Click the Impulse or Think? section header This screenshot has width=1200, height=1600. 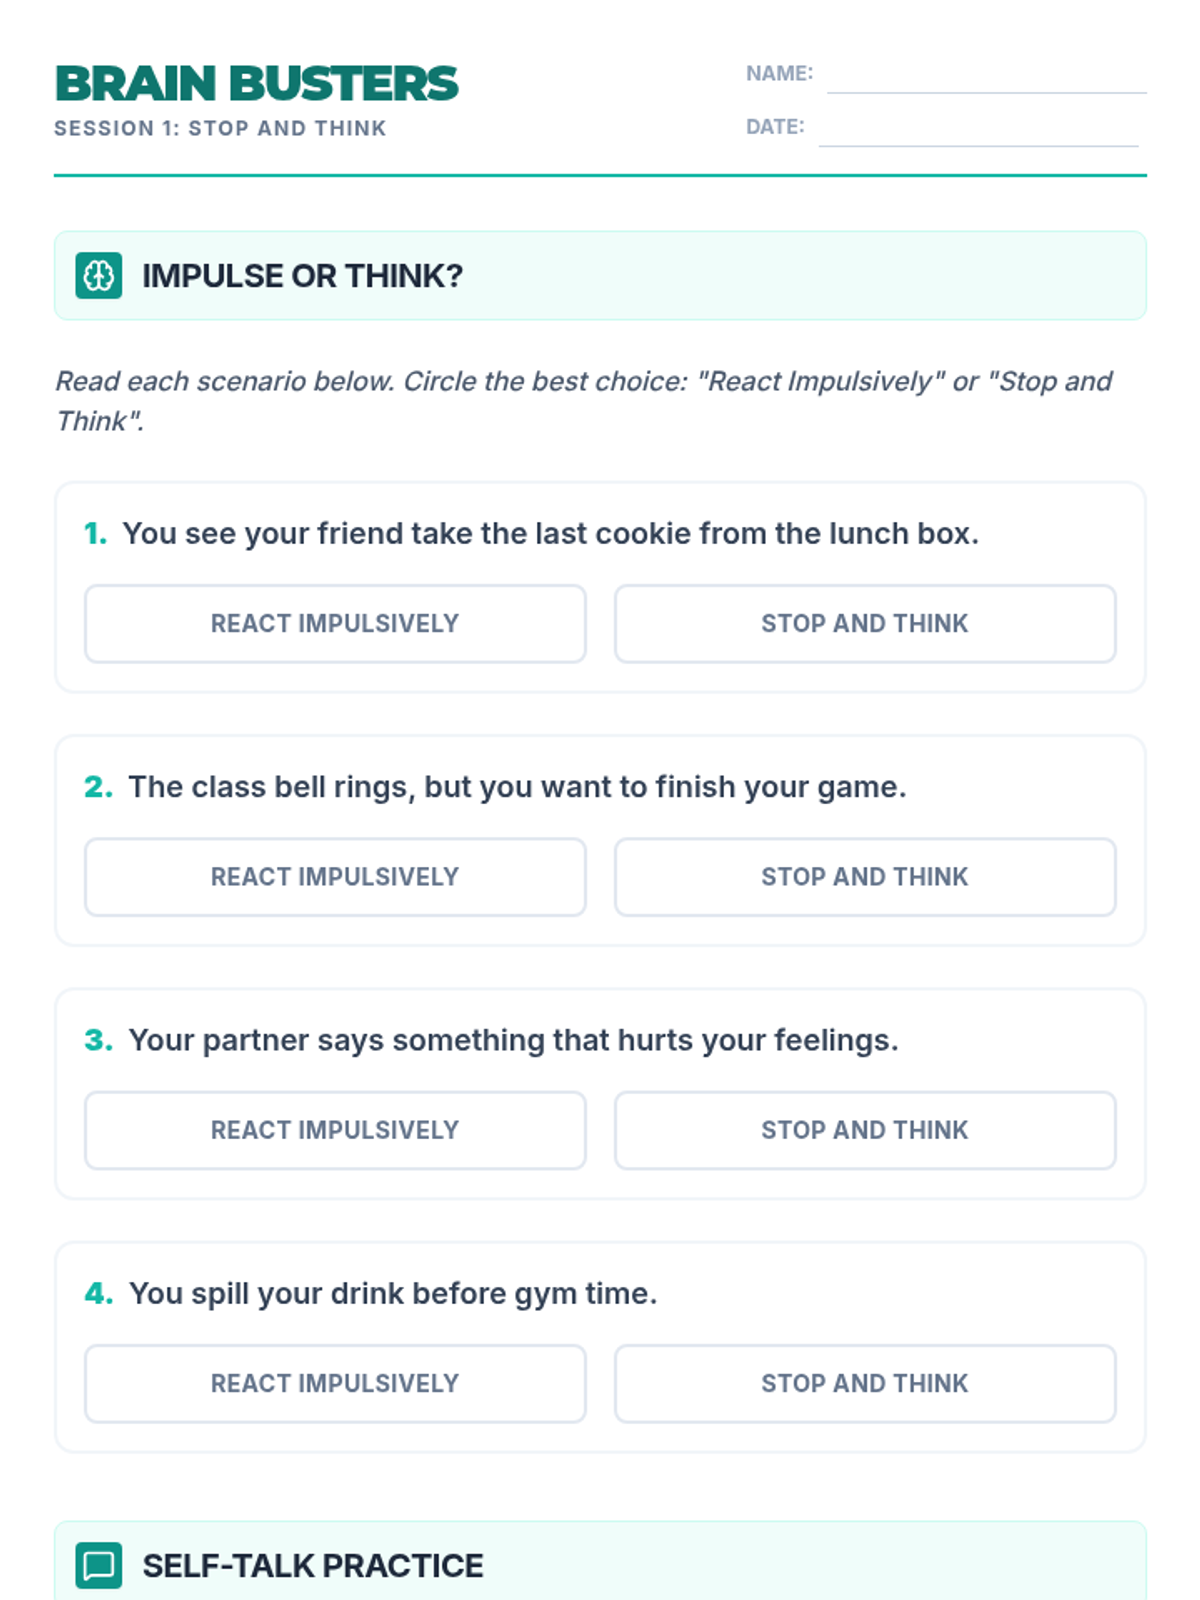[x=302, y=276]
